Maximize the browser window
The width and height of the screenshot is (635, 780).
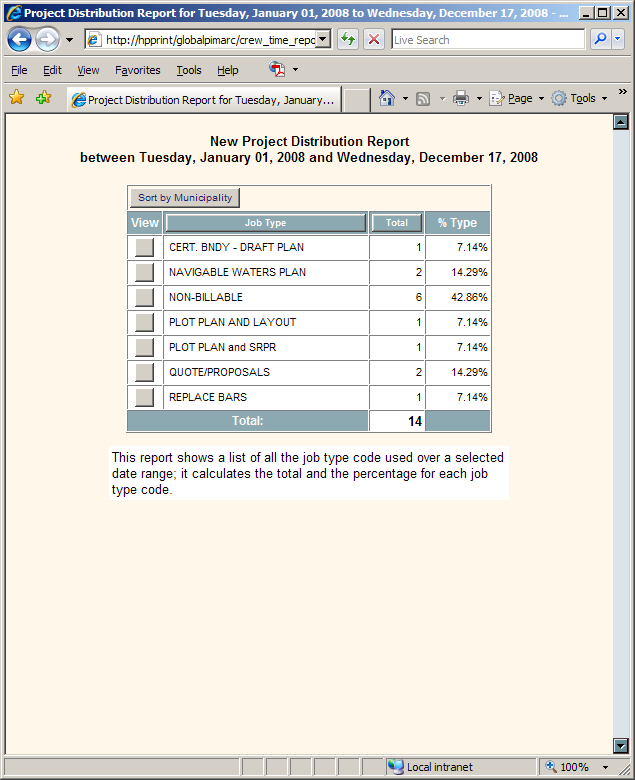[x=603, y=13]
